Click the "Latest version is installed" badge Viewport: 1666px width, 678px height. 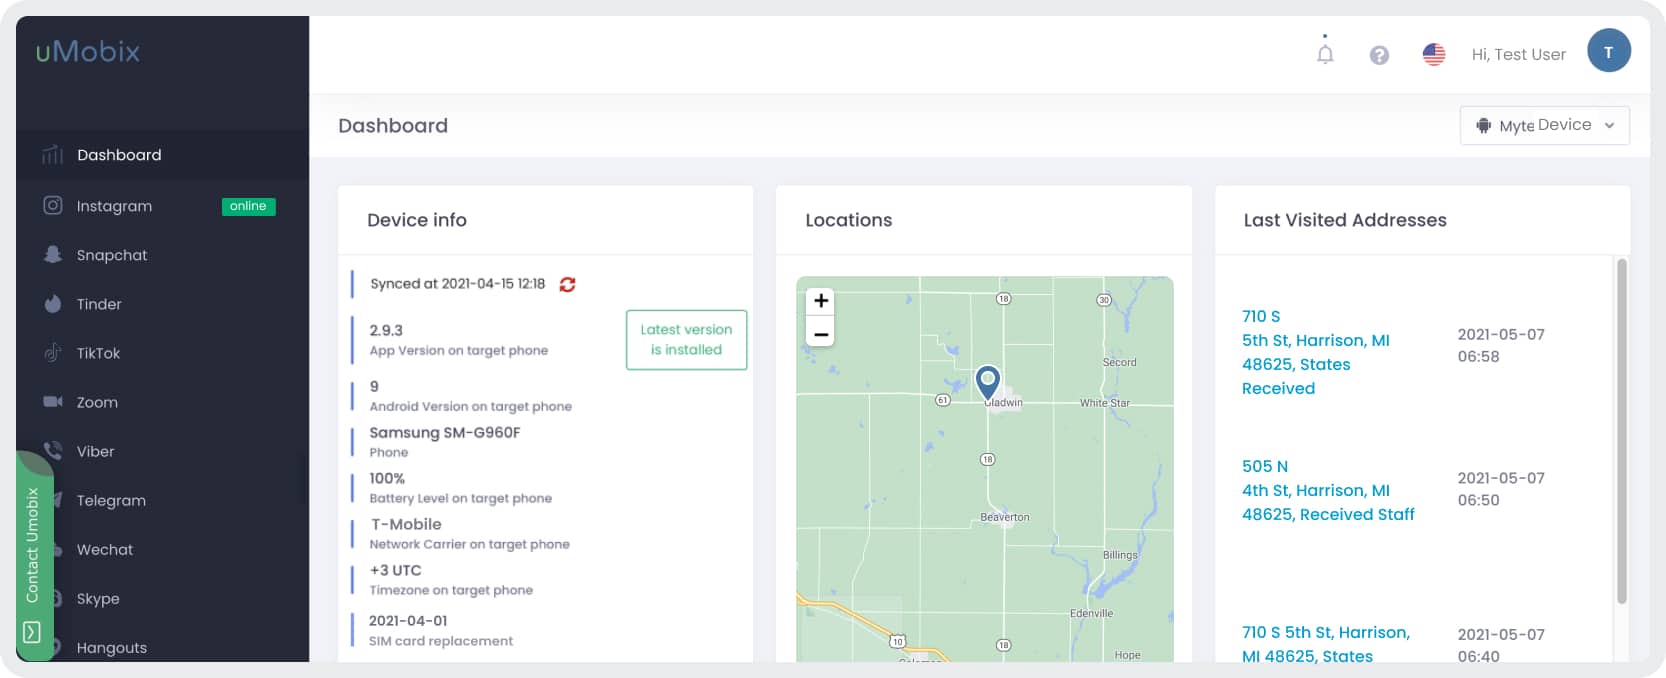click(x=686, y=340)
